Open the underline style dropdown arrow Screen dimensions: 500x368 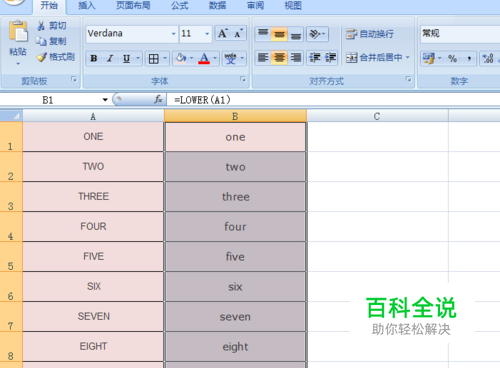coord(138,59)
